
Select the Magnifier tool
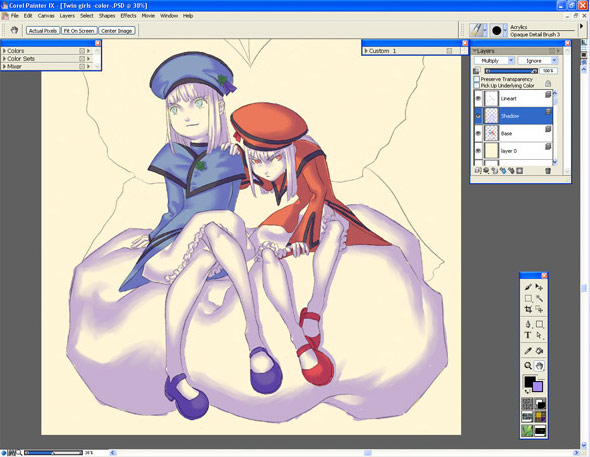coord(528,366)
